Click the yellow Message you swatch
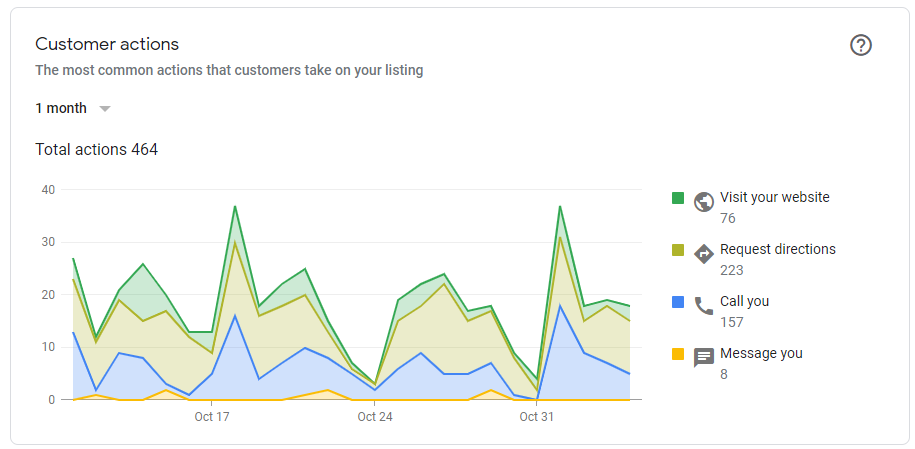This screenshot has width=915, height=449. tap(677, 354)
